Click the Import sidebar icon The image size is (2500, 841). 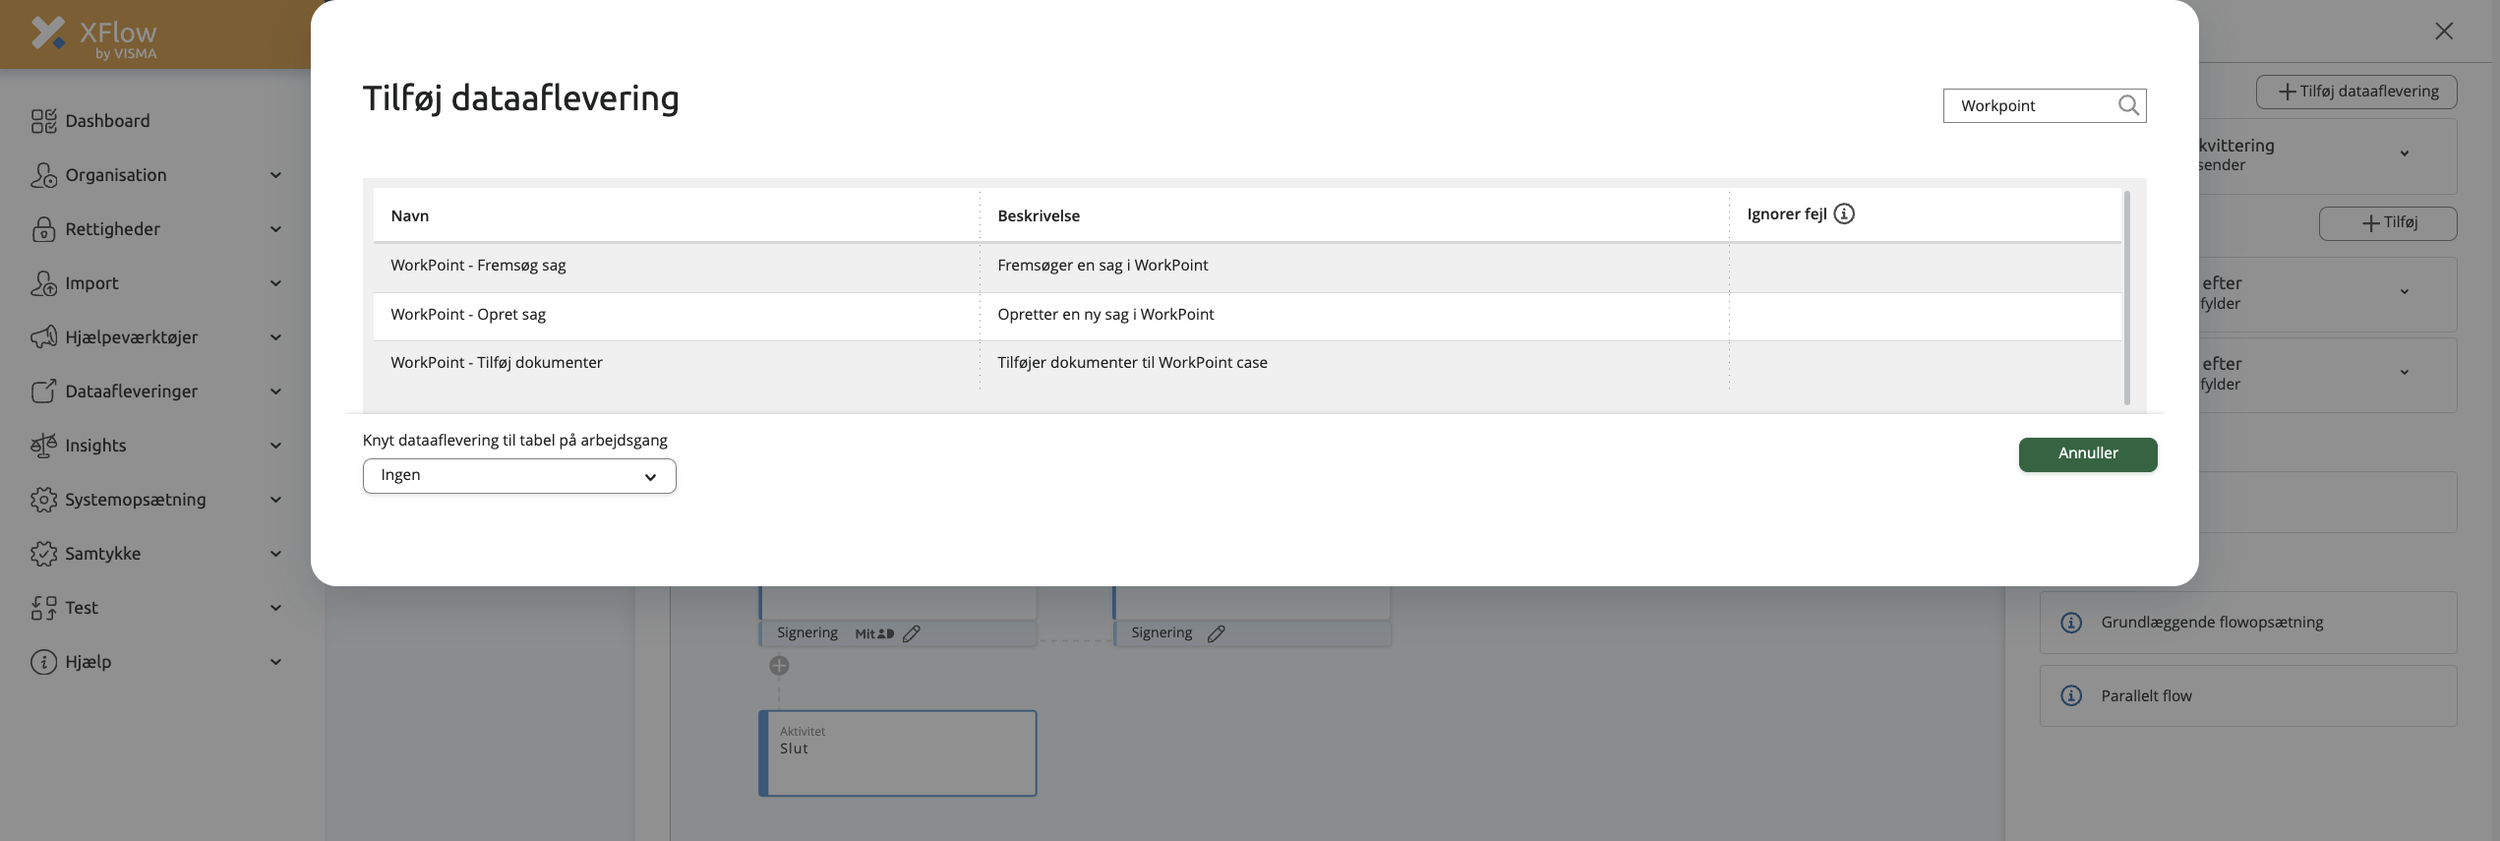point(43,283)
